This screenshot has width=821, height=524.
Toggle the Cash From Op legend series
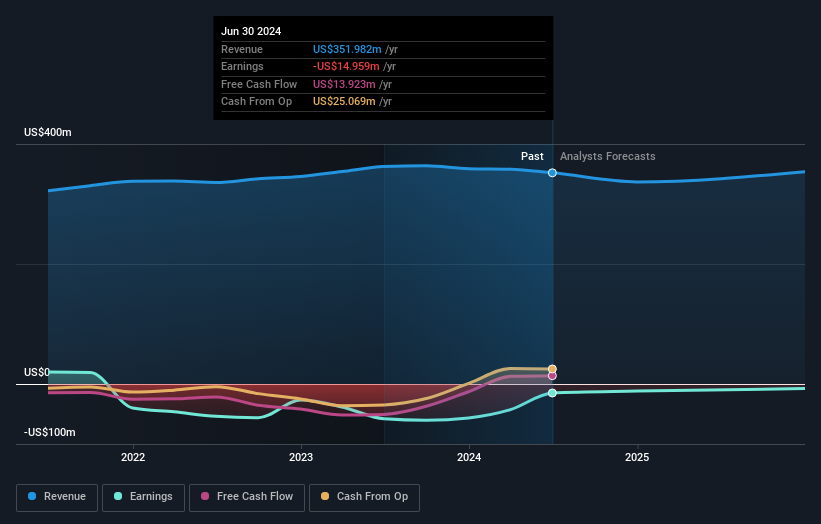coord(364,497)
